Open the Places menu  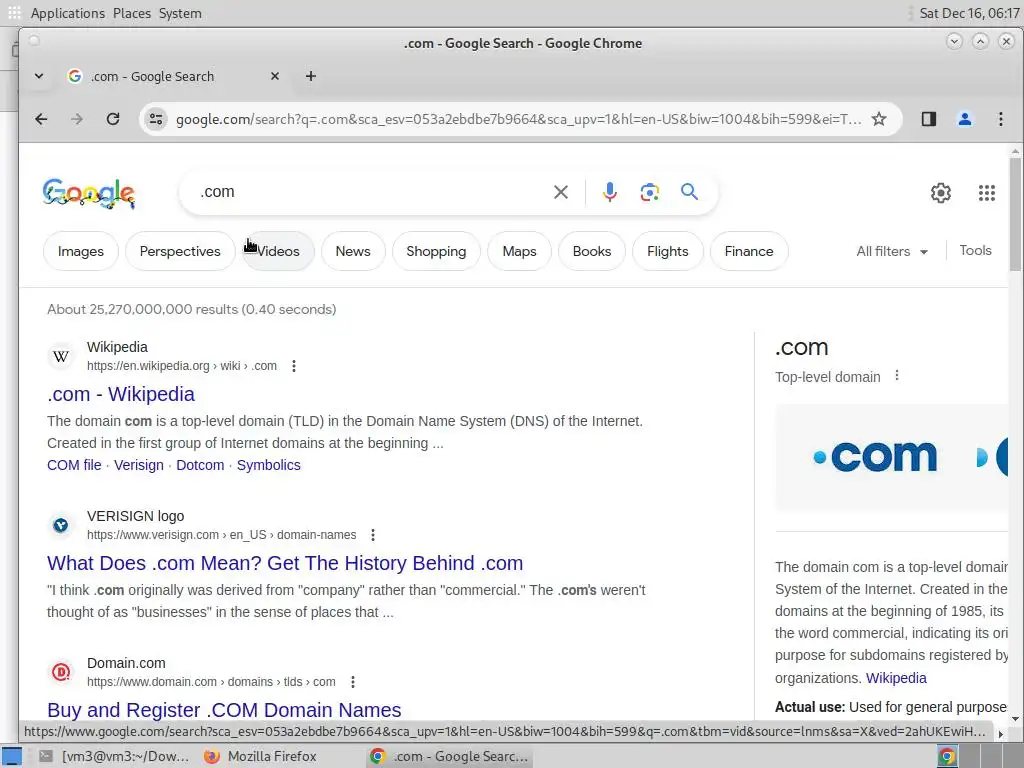point(132,13)
